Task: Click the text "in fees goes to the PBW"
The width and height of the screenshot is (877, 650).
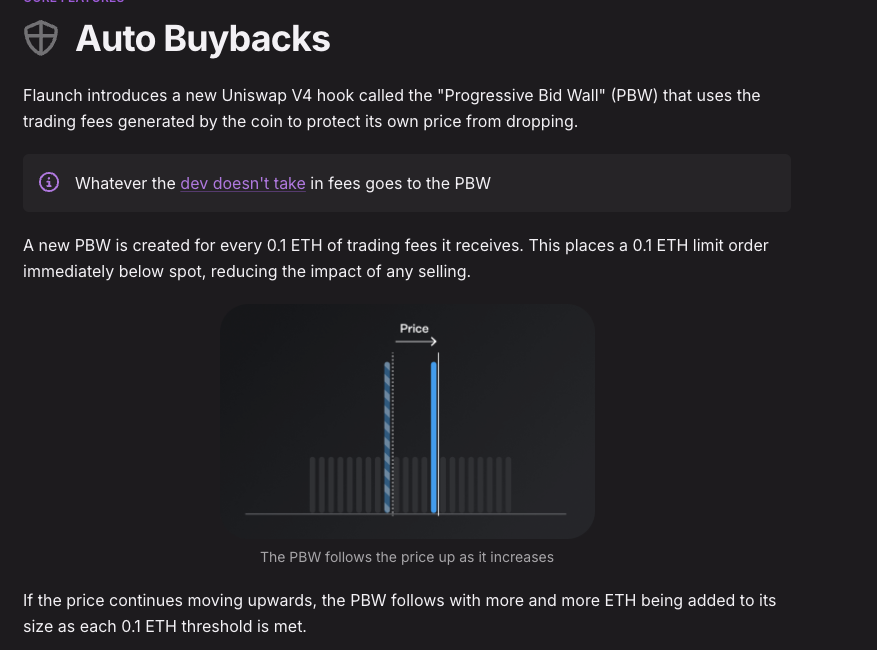Action: coord(400,183)
